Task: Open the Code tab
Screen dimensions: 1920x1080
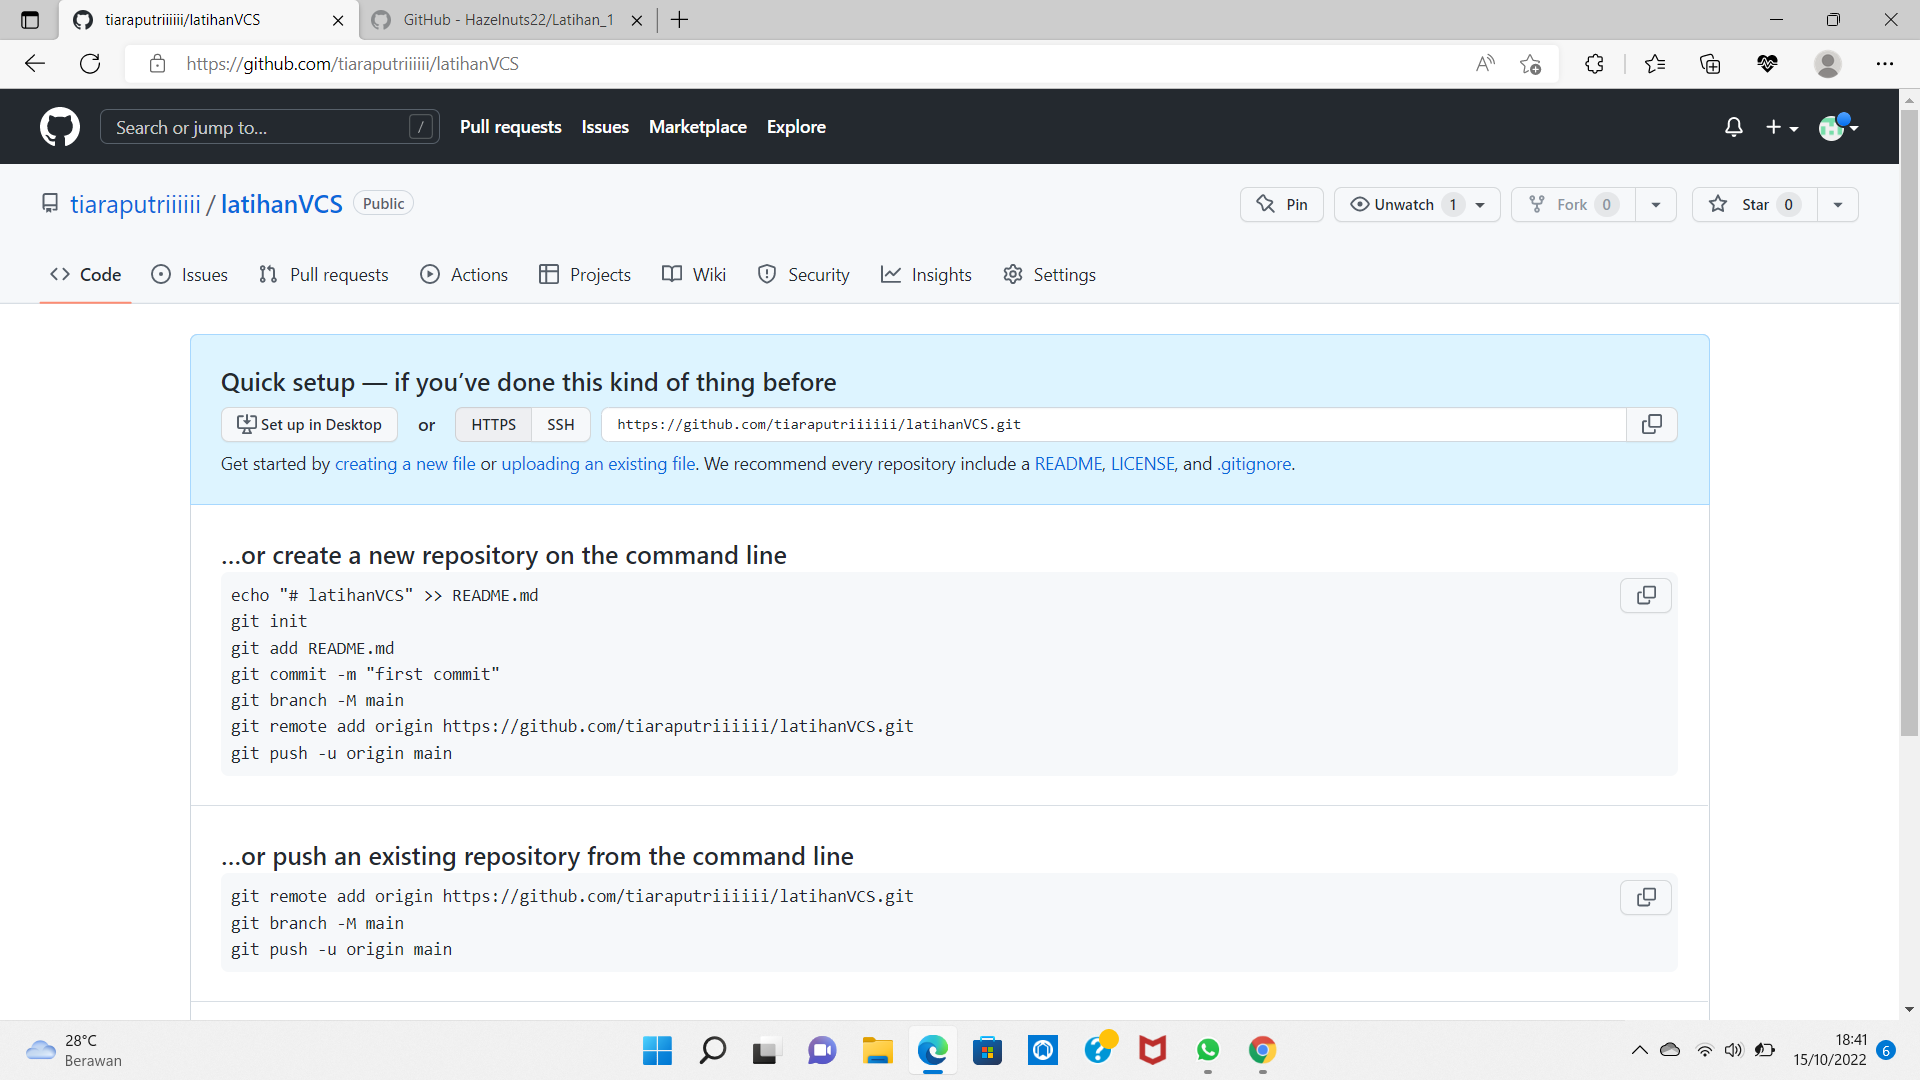Action: click(86, 274)
